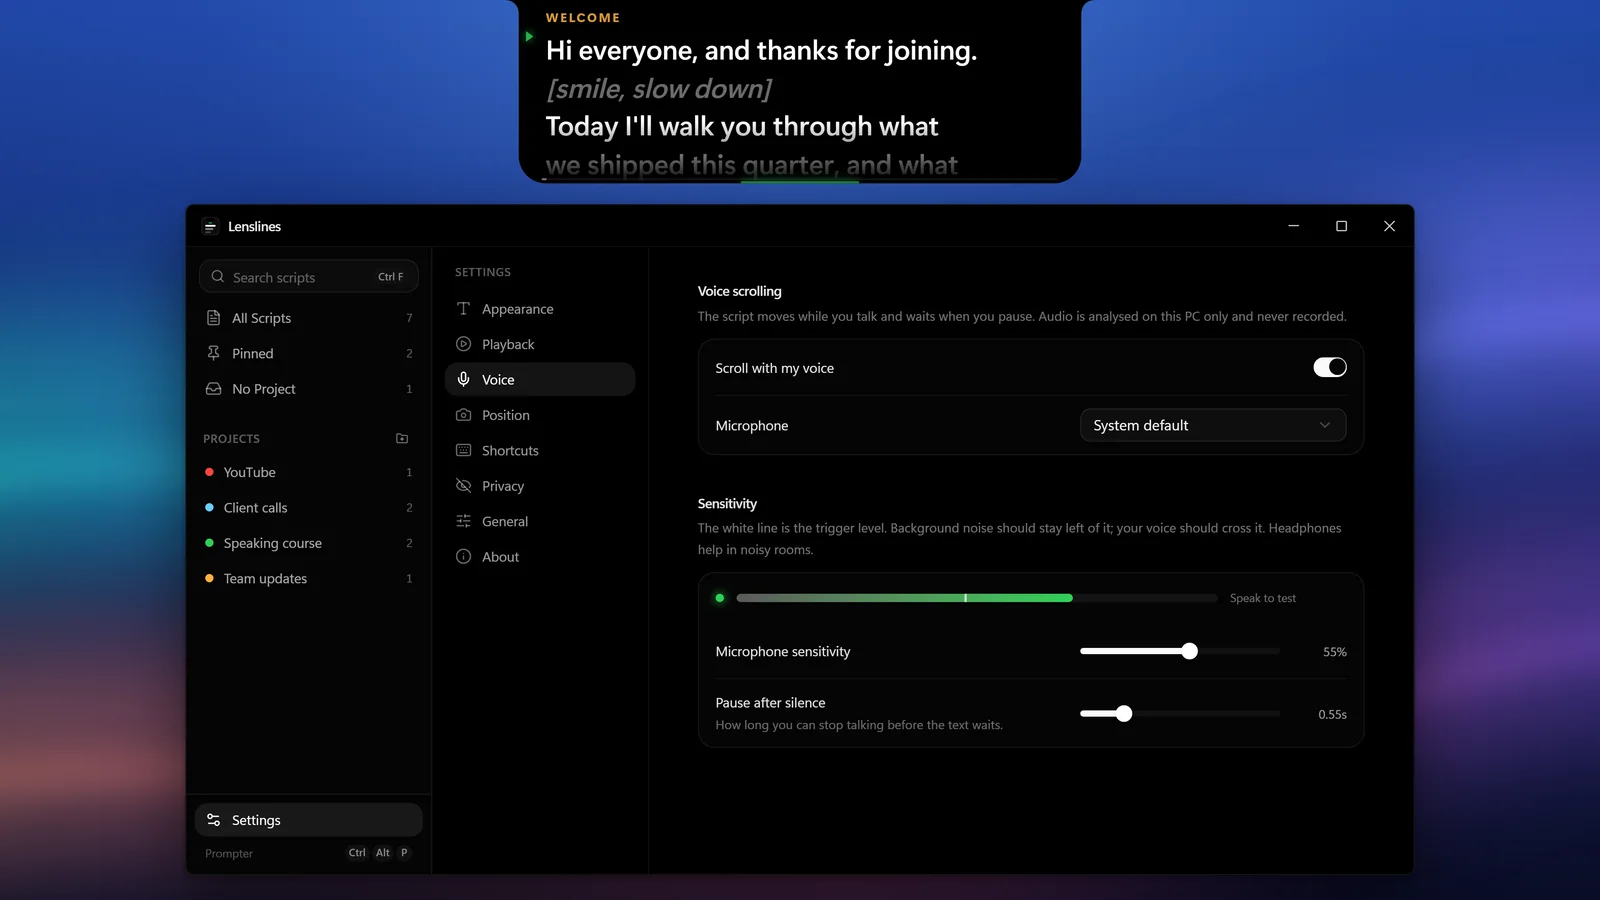
Task: Open General settings
Action: point(540,521)
